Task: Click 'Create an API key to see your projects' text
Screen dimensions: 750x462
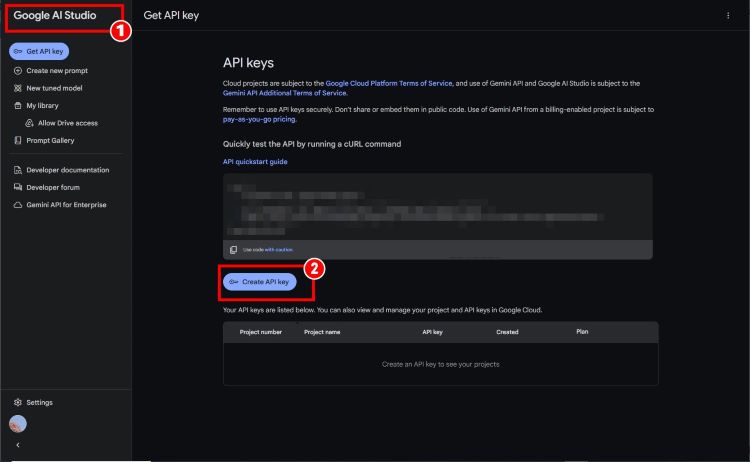Action: coord(440,364)
